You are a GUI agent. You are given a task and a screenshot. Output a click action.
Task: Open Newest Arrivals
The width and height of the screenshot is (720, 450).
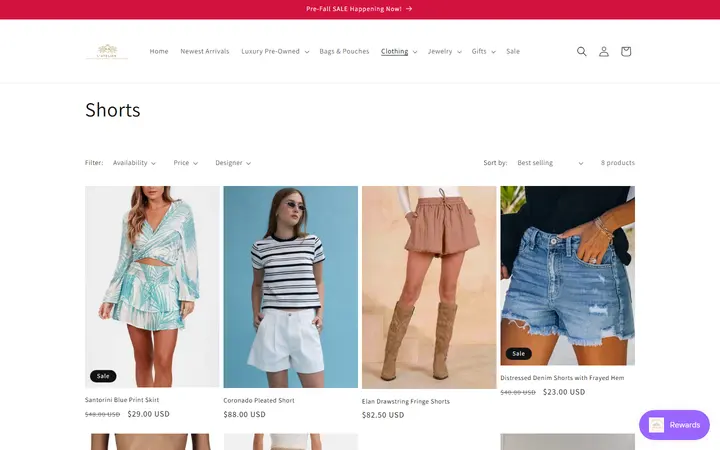[x=205, y=51]
